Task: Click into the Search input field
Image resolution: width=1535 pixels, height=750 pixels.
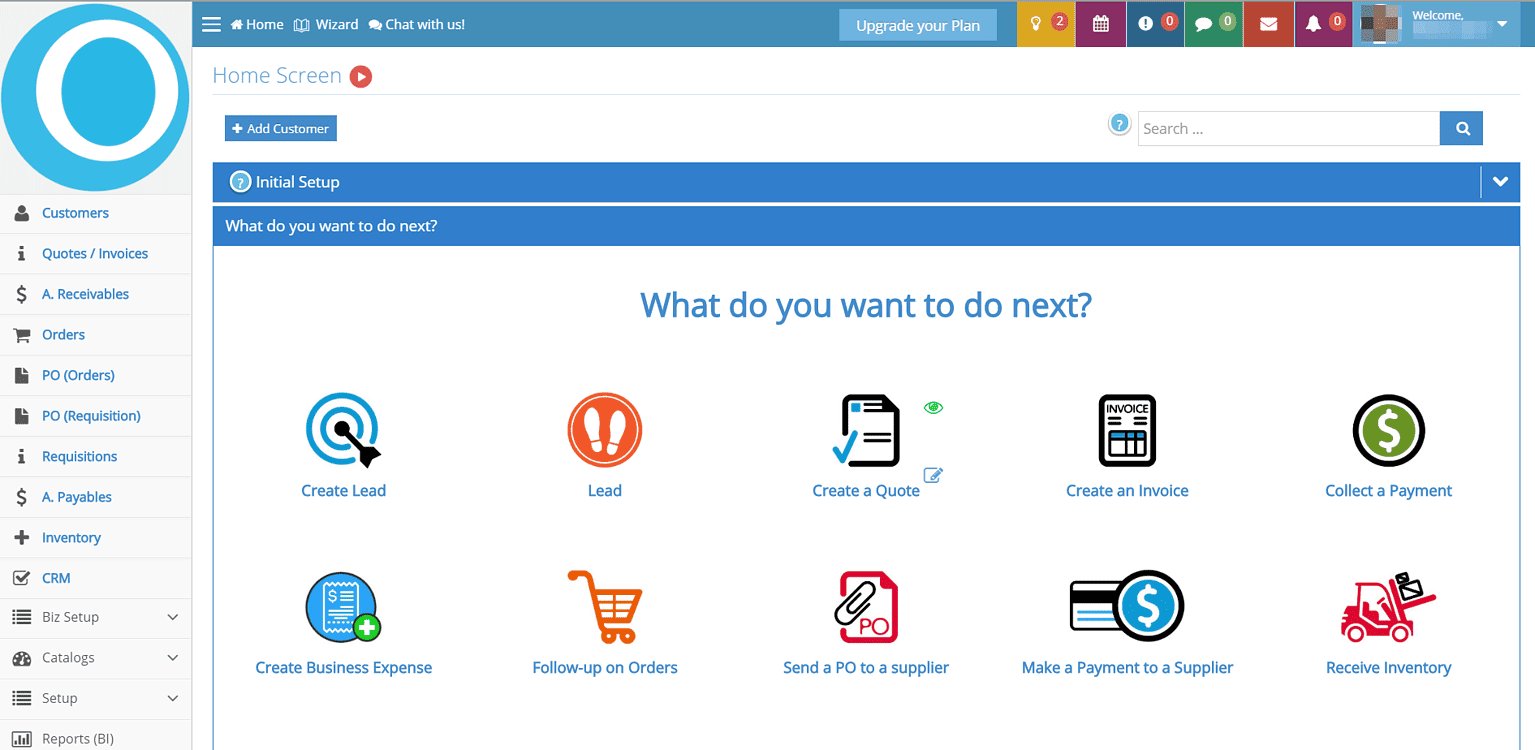Action: tap(1288, 128)
